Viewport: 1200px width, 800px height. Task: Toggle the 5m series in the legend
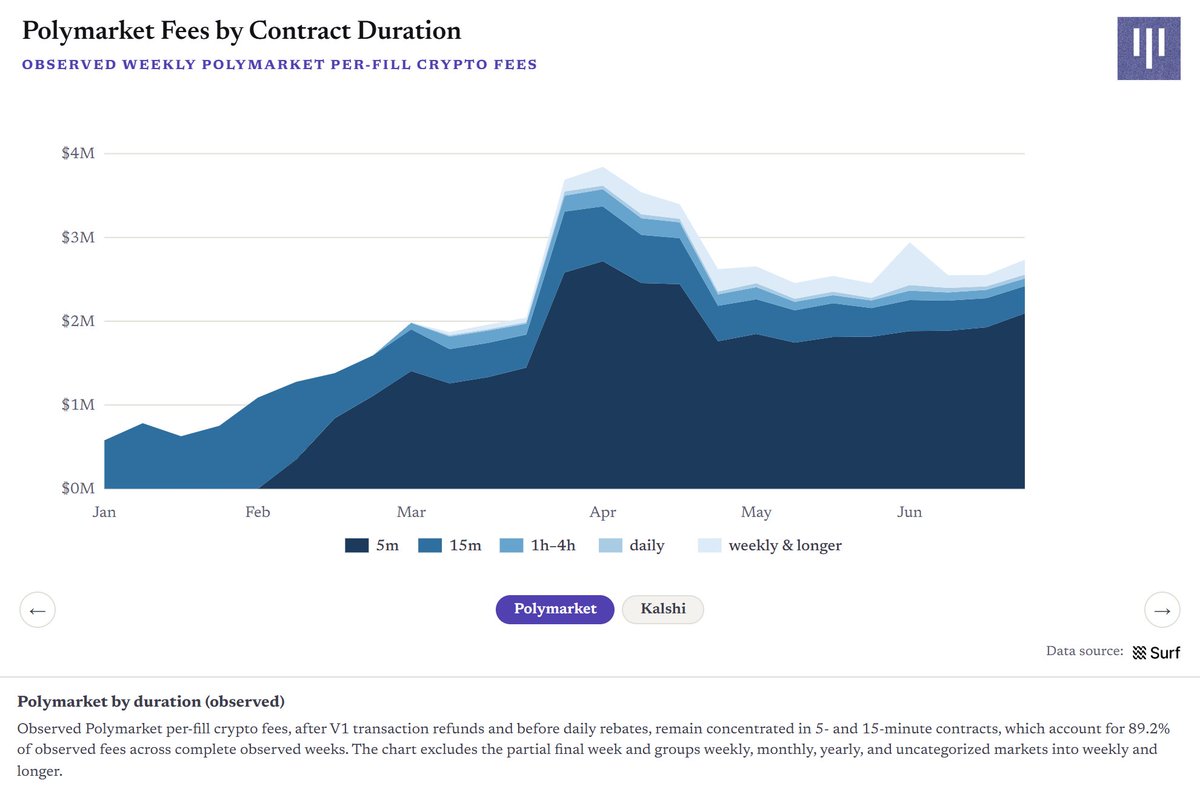[372, 546]
